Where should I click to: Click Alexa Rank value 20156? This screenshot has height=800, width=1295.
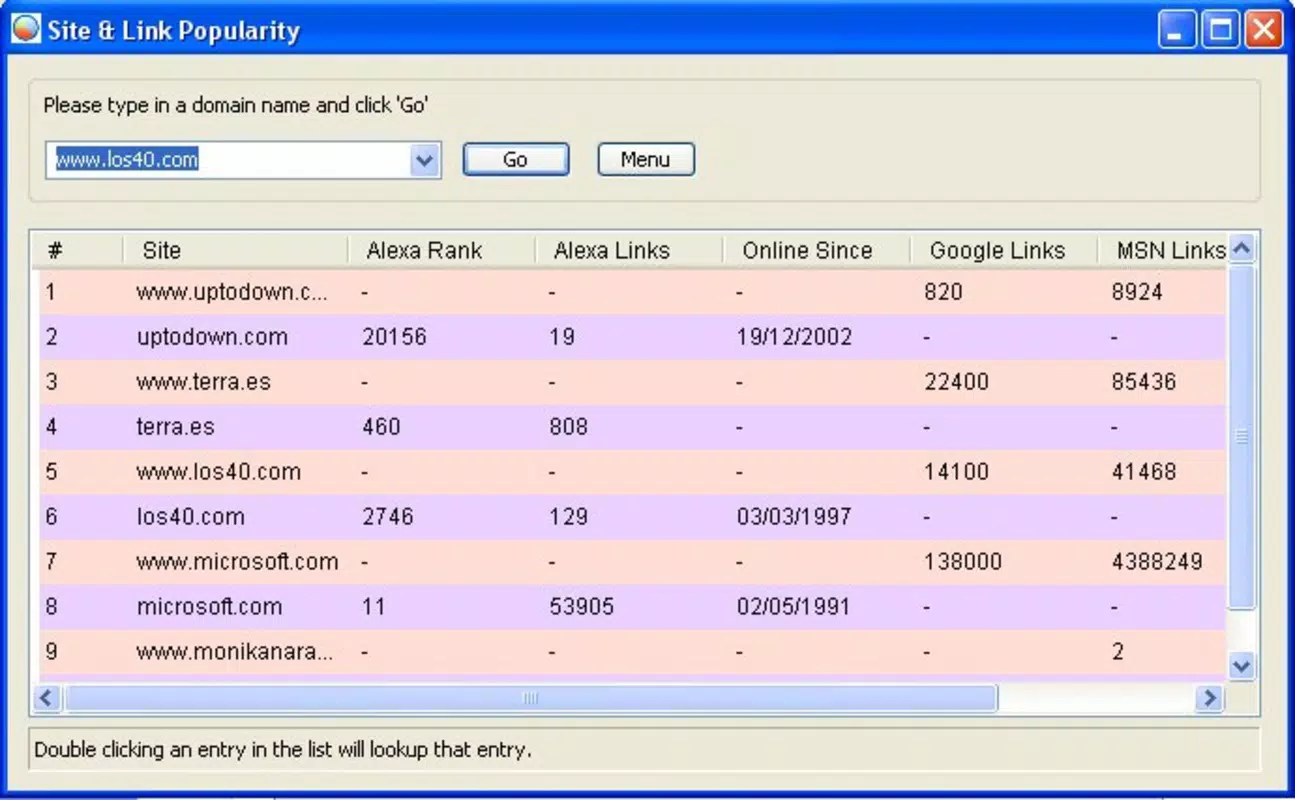pyautogui.click(x=394, y=337)
